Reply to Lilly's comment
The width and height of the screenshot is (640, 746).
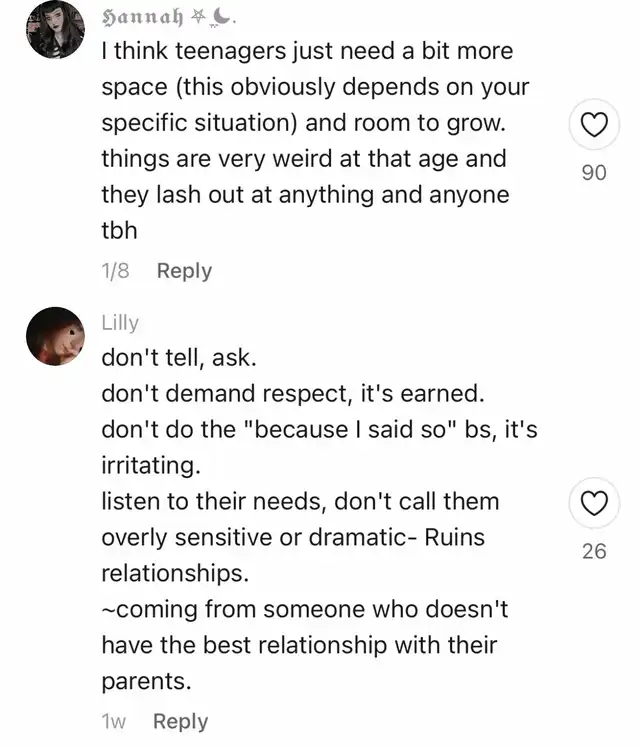[180, 721]
